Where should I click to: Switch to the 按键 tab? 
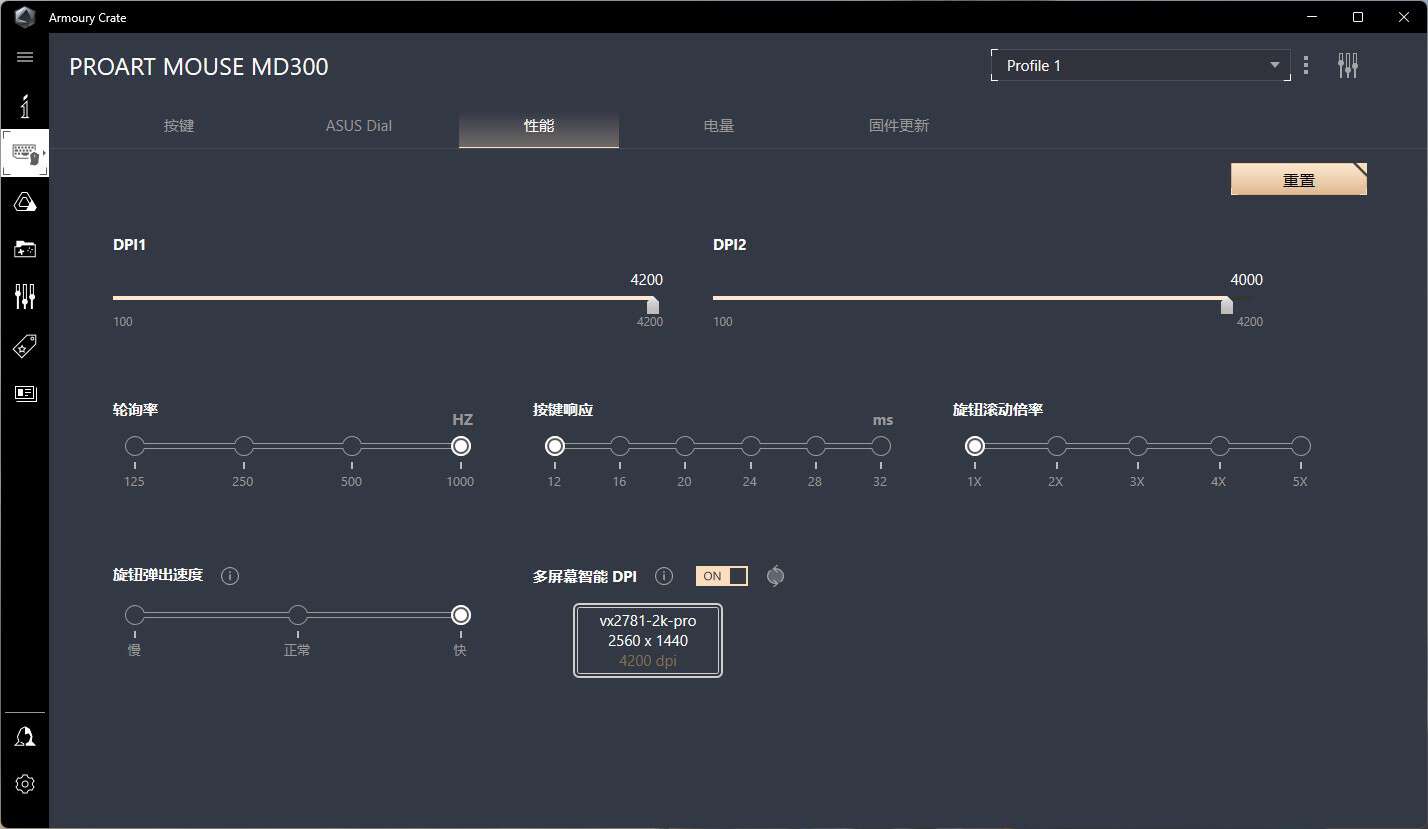pyautogui.click(x=179, y=126)
